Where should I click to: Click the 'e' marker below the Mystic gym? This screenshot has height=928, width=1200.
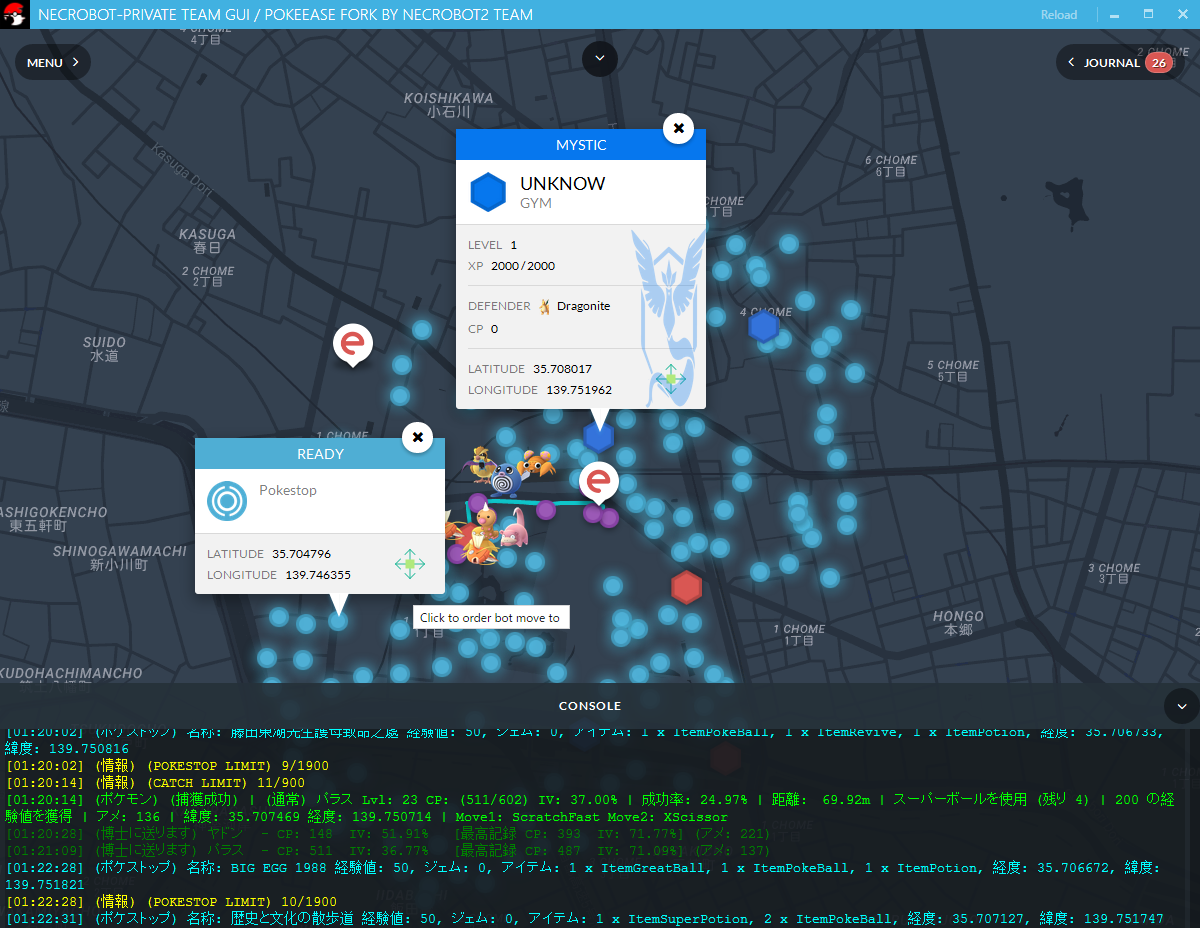point(599,483)
